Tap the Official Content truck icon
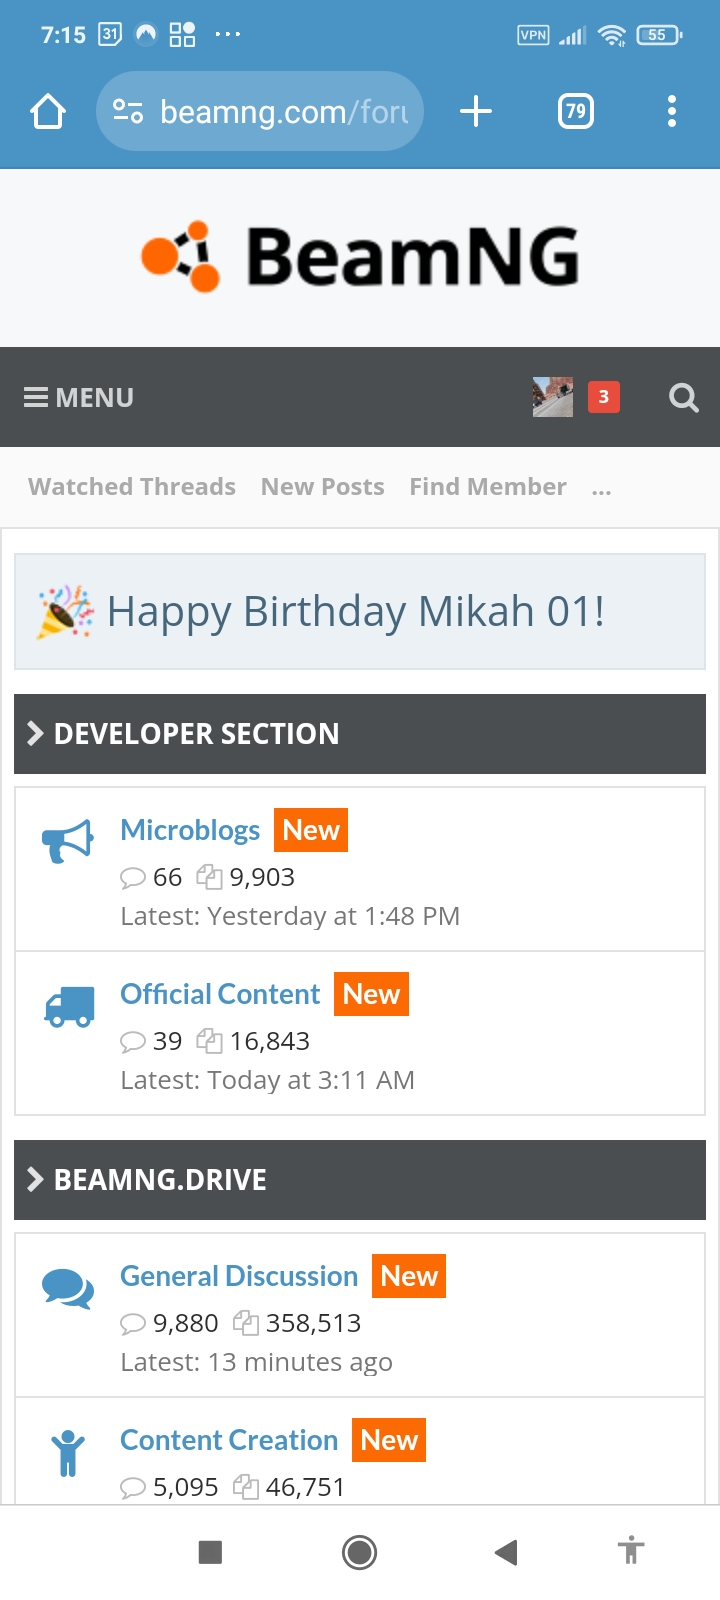 [69, 1007]
